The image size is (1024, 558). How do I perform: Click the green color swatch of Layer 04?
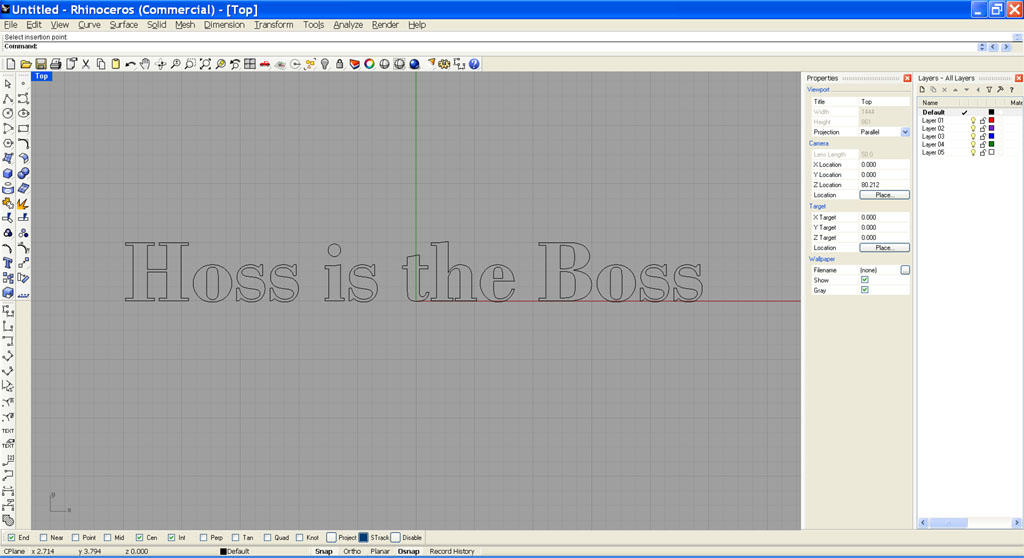pyautogui.click(x=991, y=144)
